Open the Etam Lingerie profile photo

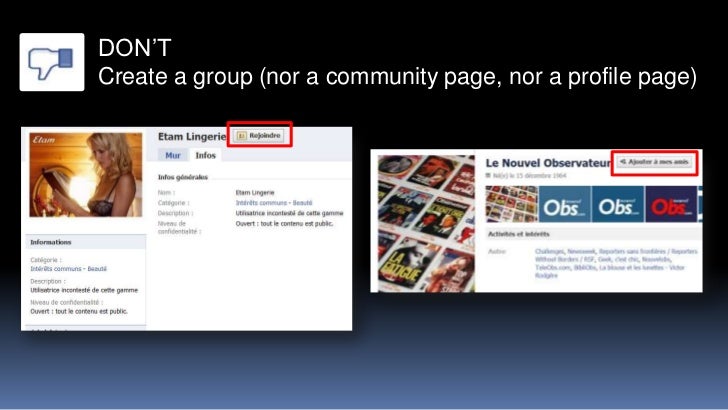[86, 175]
